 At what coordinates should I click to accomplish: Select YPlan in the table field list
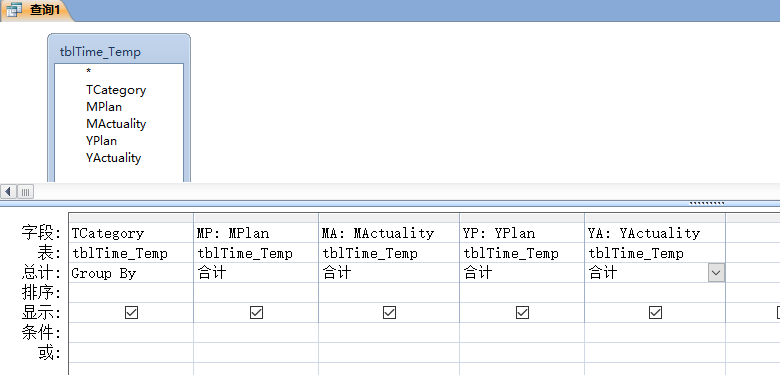click(101, 141)
